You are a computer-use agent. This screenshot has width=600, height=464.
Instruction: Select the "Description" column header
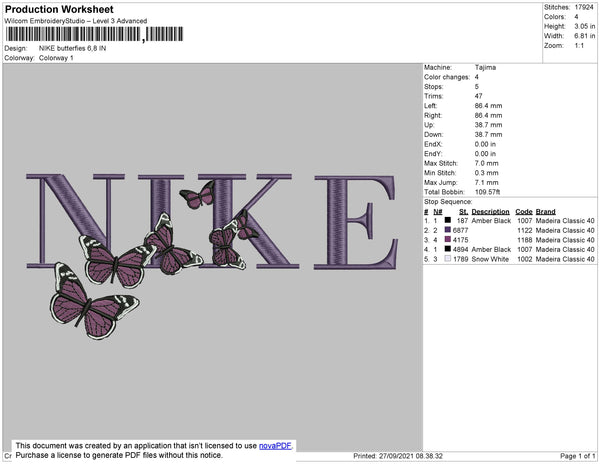(491, 212)
